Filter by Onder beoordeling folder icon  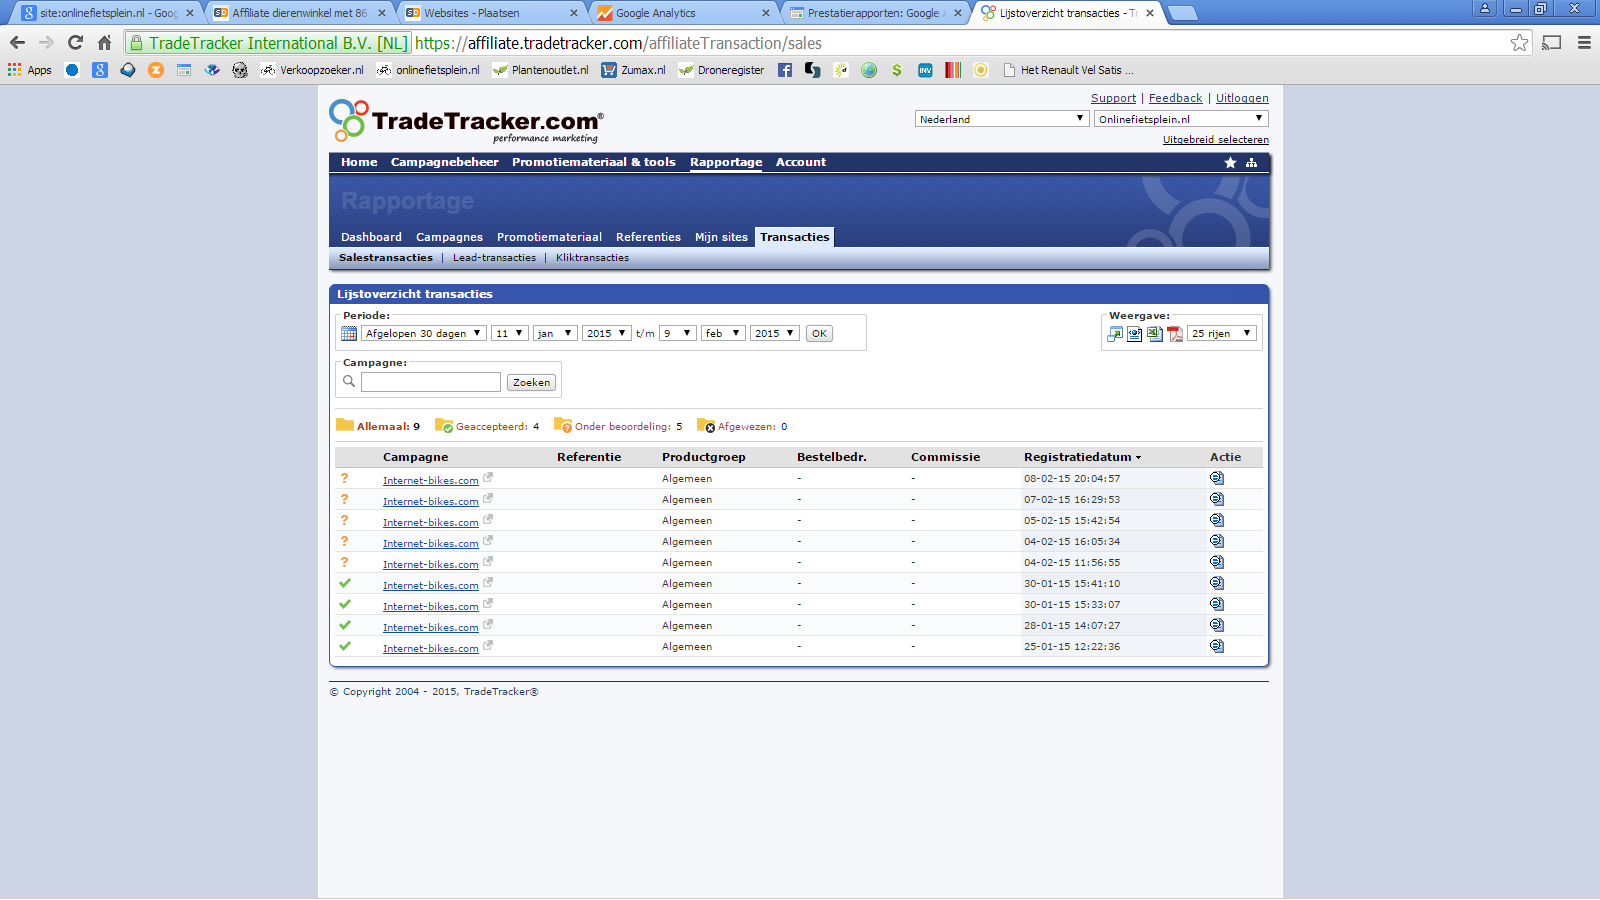(563, 425)
